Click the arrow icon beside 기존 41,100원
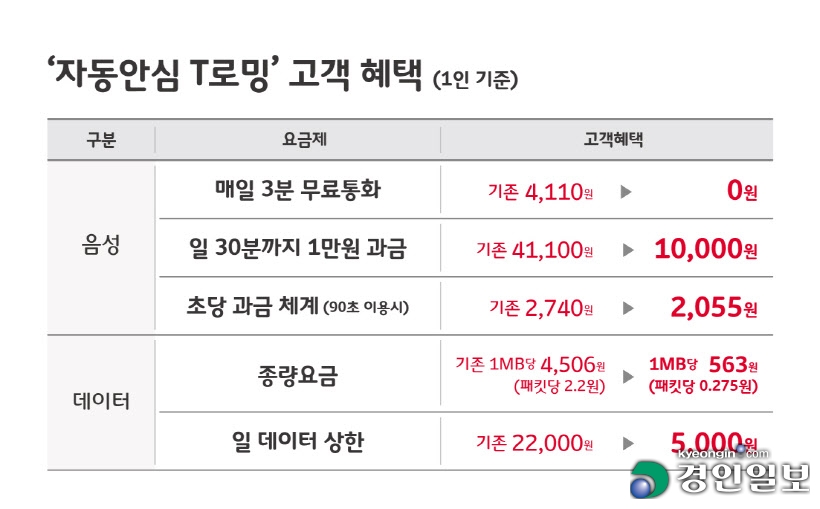This screenshot has height=509, width=820. [628, 250]
